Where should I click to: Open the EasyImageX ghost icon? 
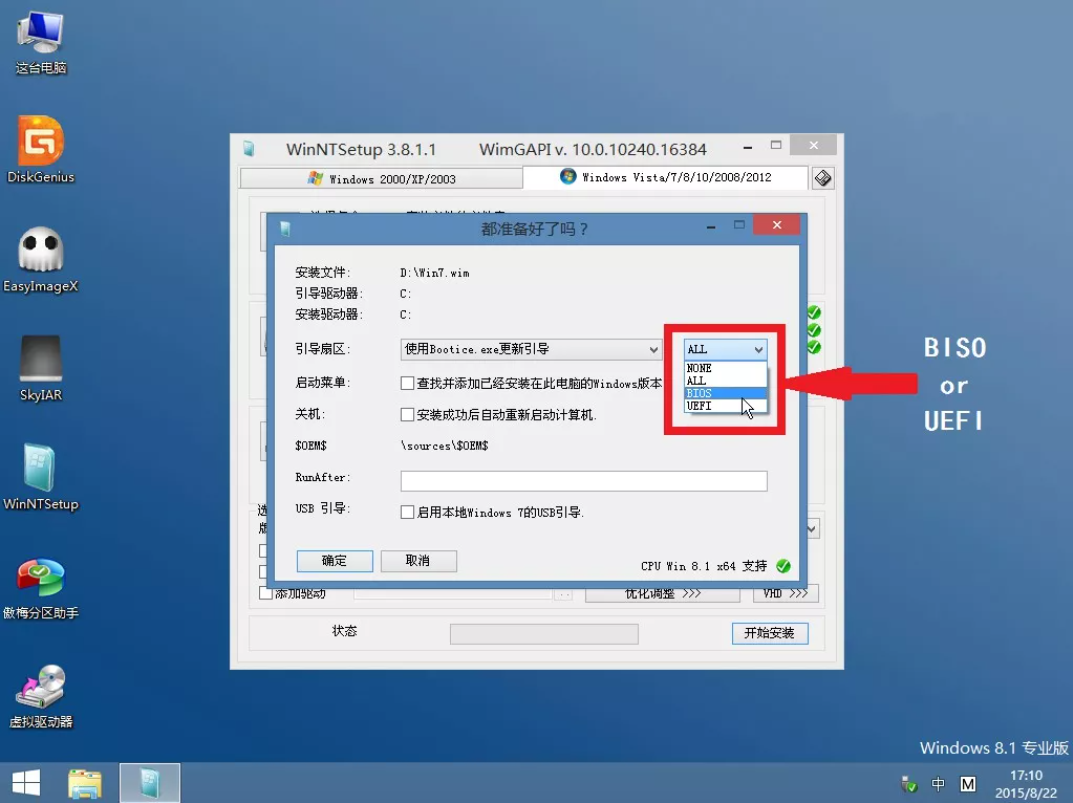40,259
